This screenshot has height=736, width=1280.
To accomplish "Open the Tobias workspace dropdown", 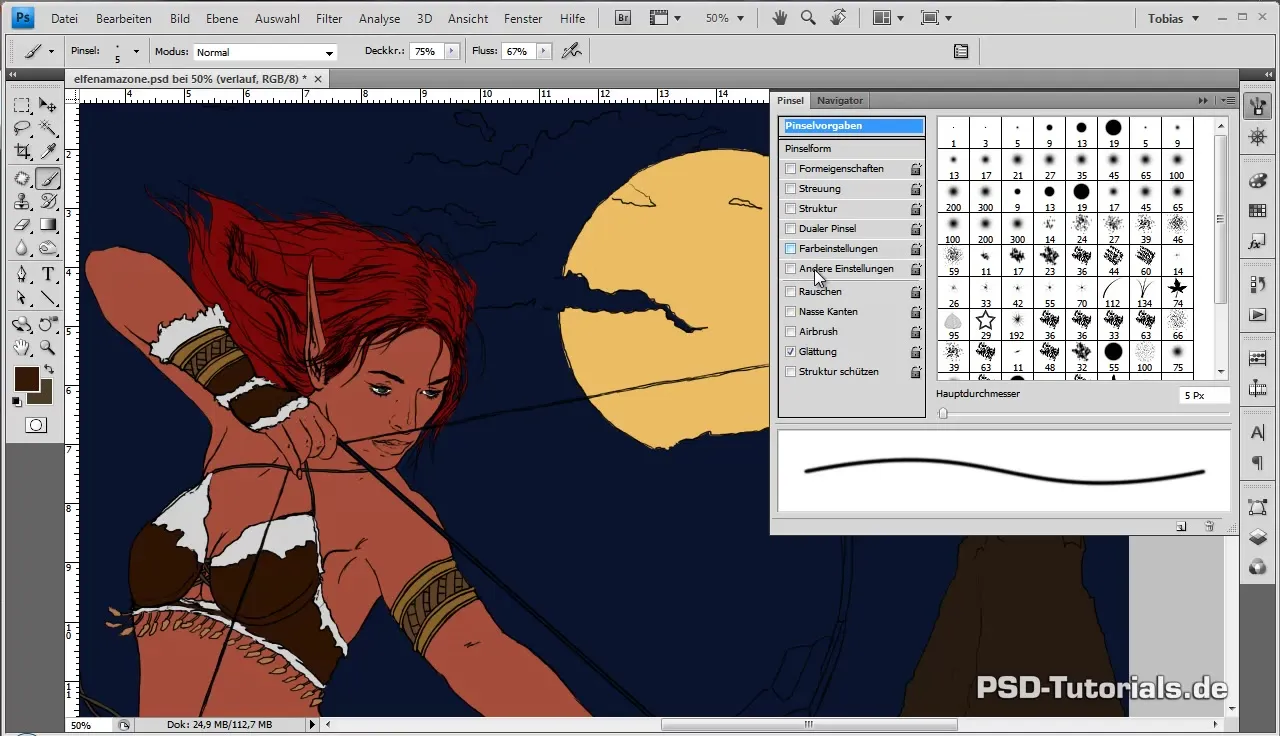I will coord(1173,18).
